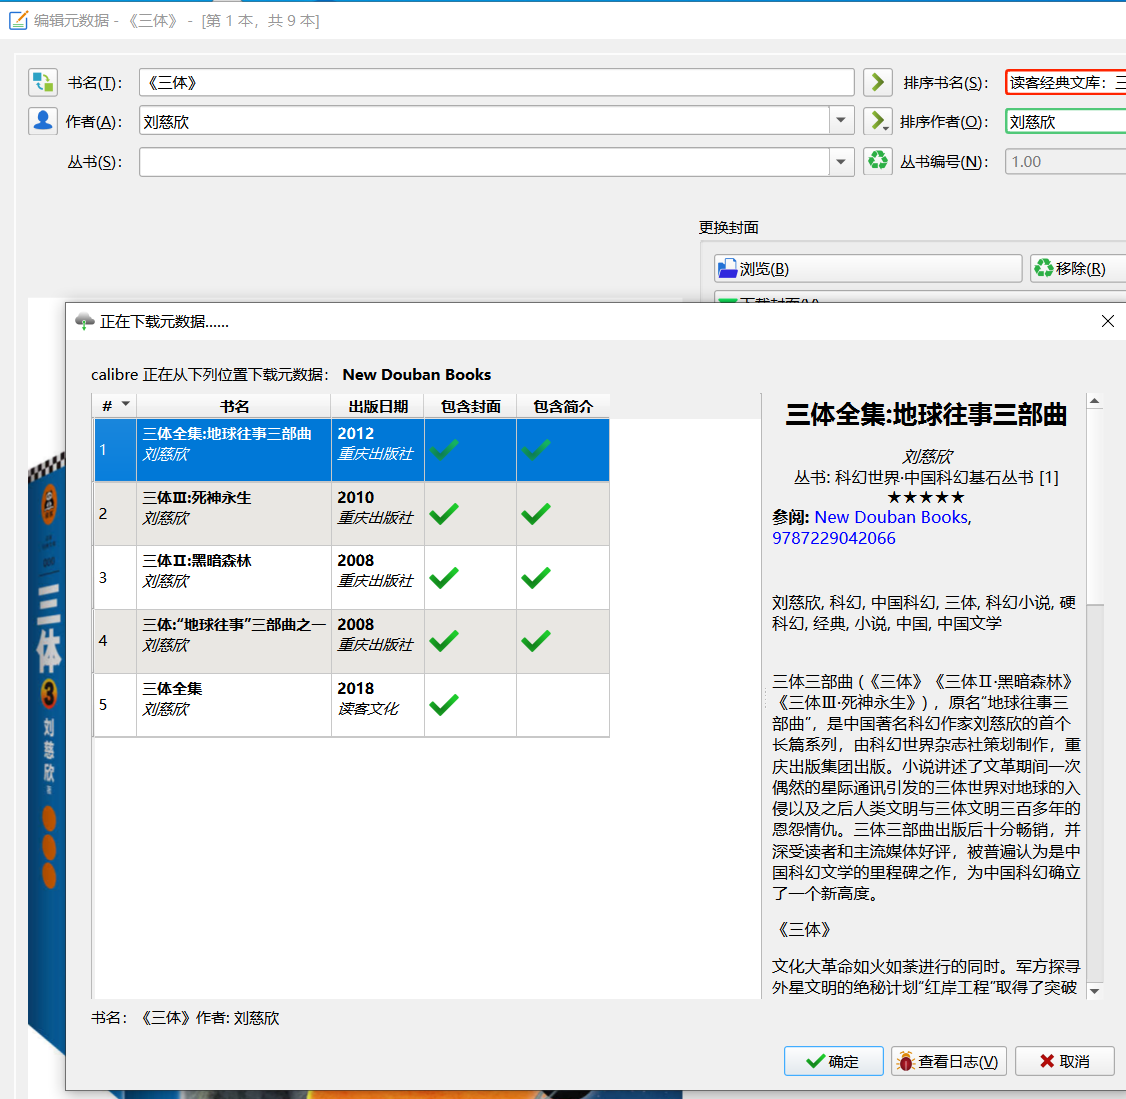Click the details title 三体全集:地球往事三部曲

coord(926,415)
